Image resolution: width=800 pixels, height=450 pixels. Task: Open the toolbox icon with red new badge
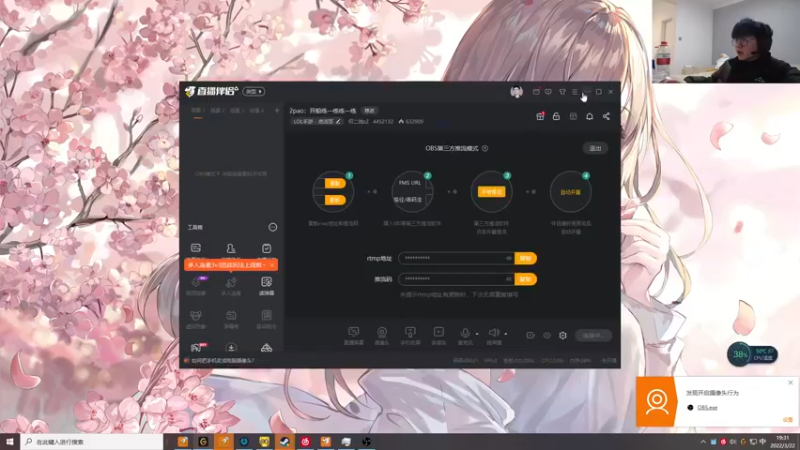click(198, 347)
